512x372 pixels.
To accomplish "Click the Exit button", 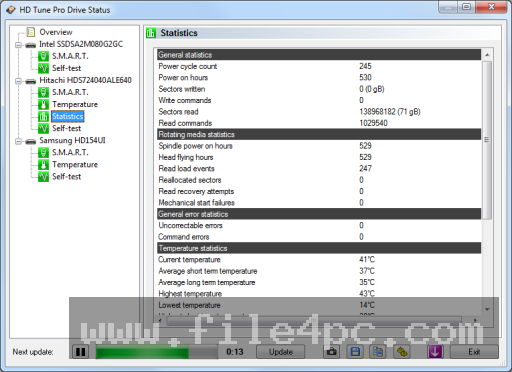I will pyautogui.click(x=474, y=352).
